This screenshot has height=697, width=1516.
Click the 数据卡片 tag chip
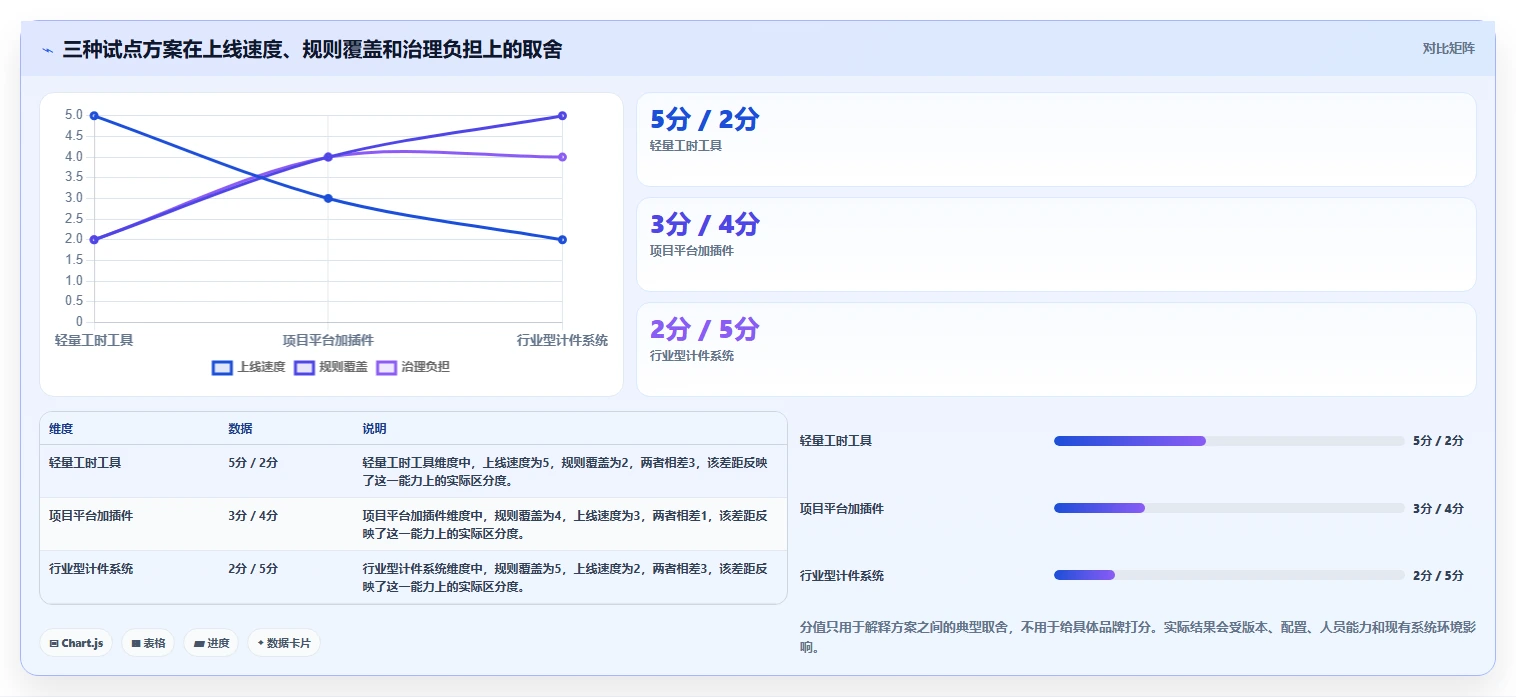[284, 643]
